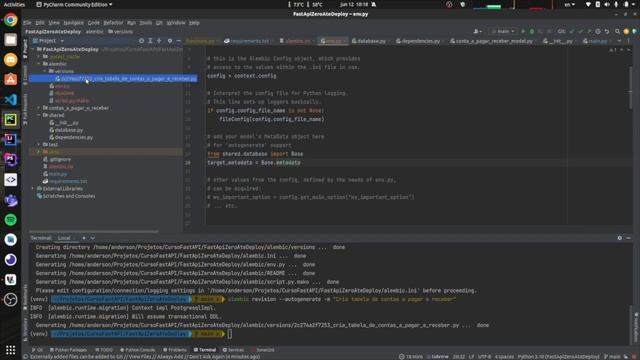Open the main run configuration dropdown
The width and height of the screenshot is (640, 360).
click(503, 31)
